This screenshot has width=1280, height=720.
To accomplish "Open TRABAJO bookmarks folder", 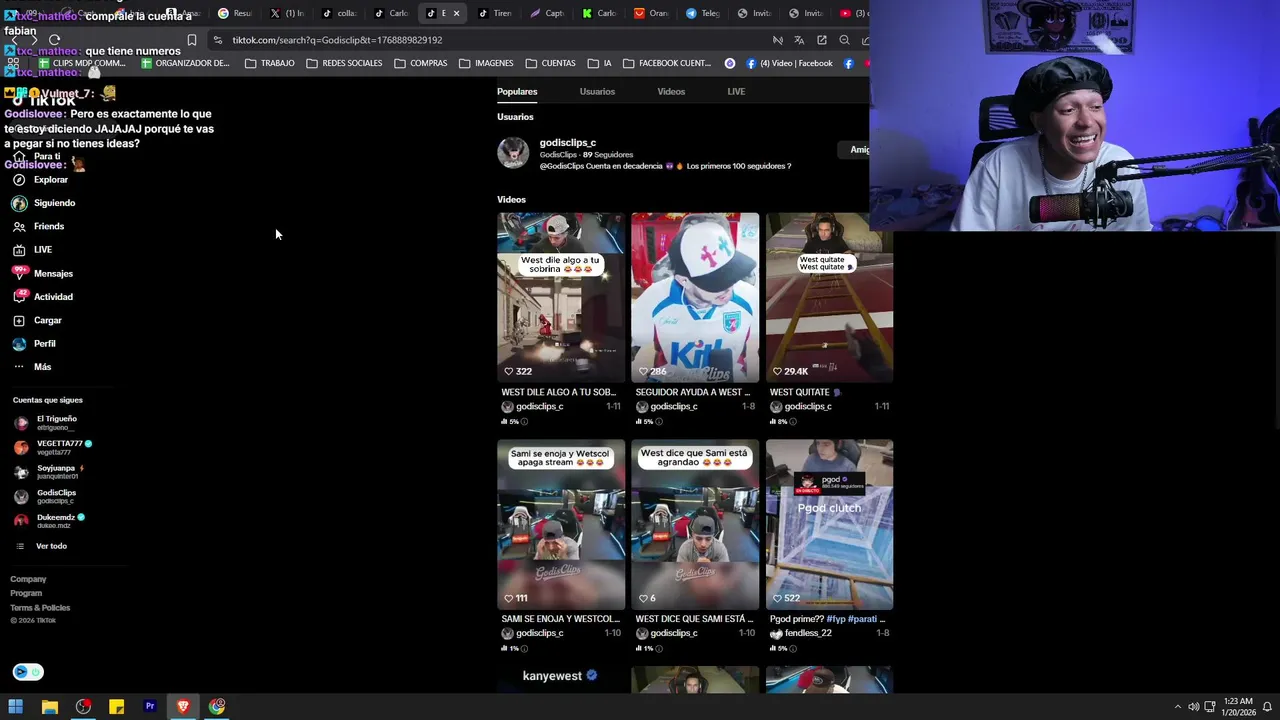I will pyautogui.click(x=270, y=63).
